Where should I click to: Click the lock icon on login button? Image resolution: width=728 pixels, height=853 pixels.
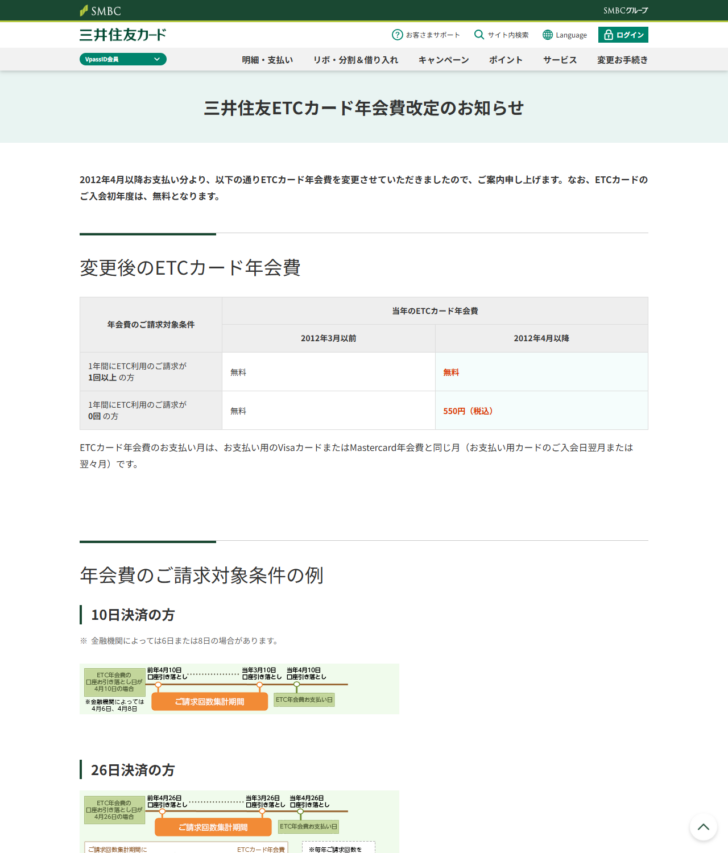click(608, 35)
